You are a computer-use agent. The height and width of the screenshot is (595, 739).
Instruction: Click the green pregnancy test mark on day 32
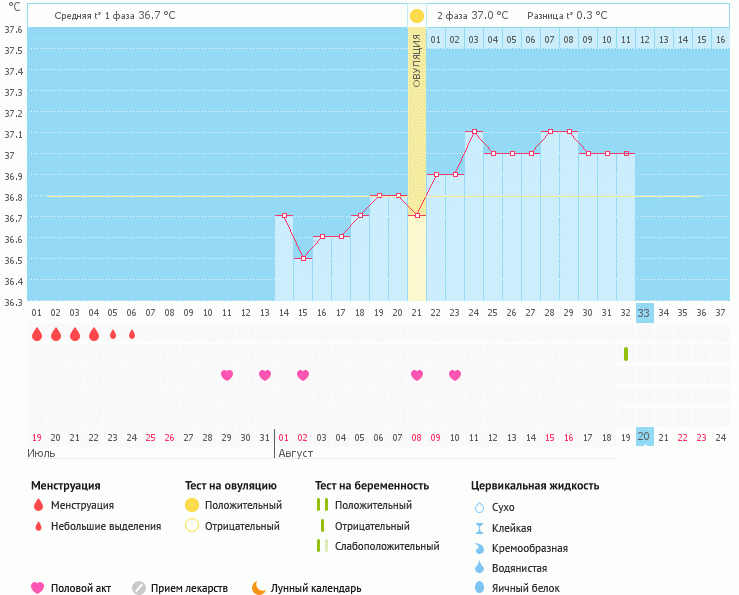pos(625,354)
